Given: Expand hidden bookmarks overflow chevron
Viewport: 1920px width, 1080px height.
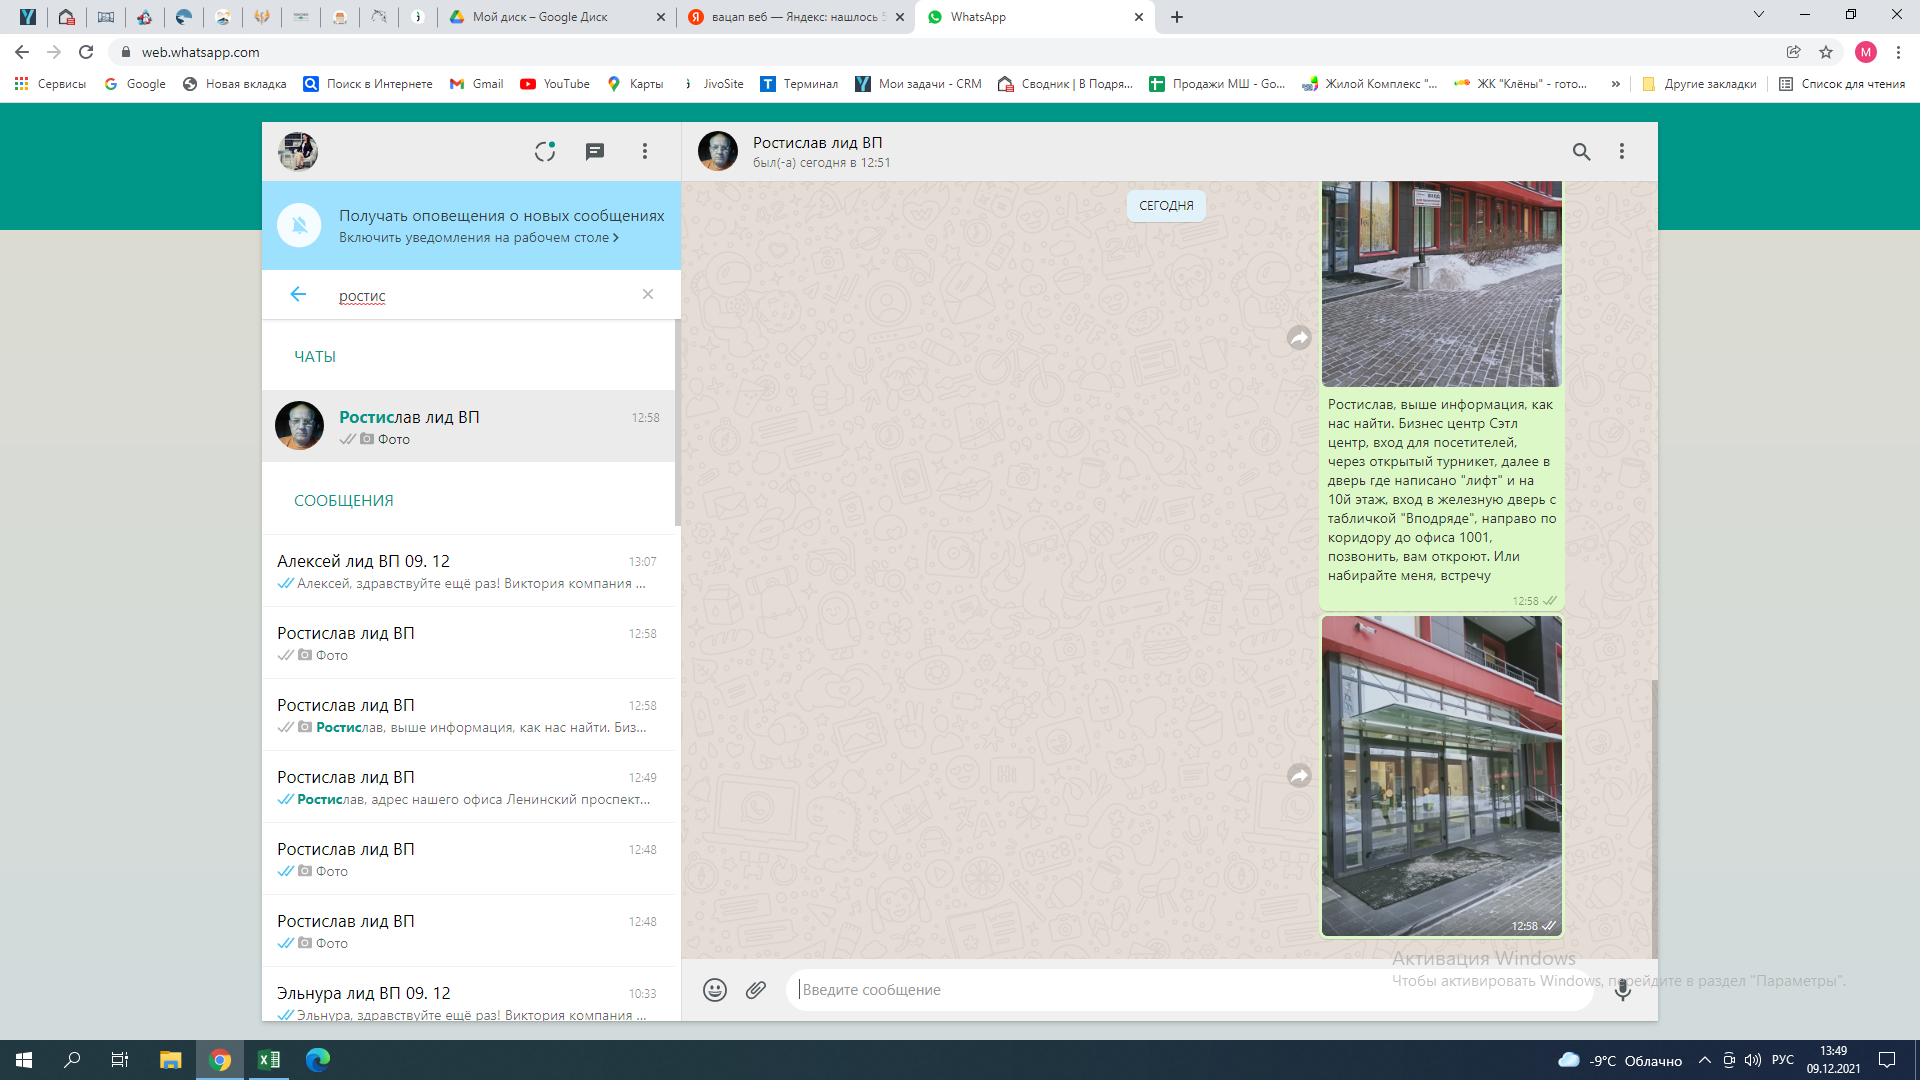Looking at the screenshot, I should click(1615, 84).
